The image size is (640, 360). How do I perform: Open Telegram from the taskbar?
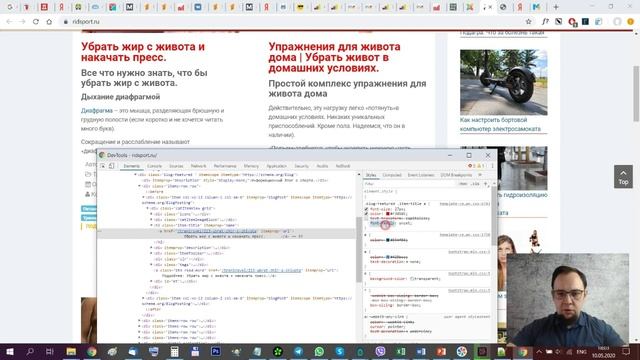point(298,352)
